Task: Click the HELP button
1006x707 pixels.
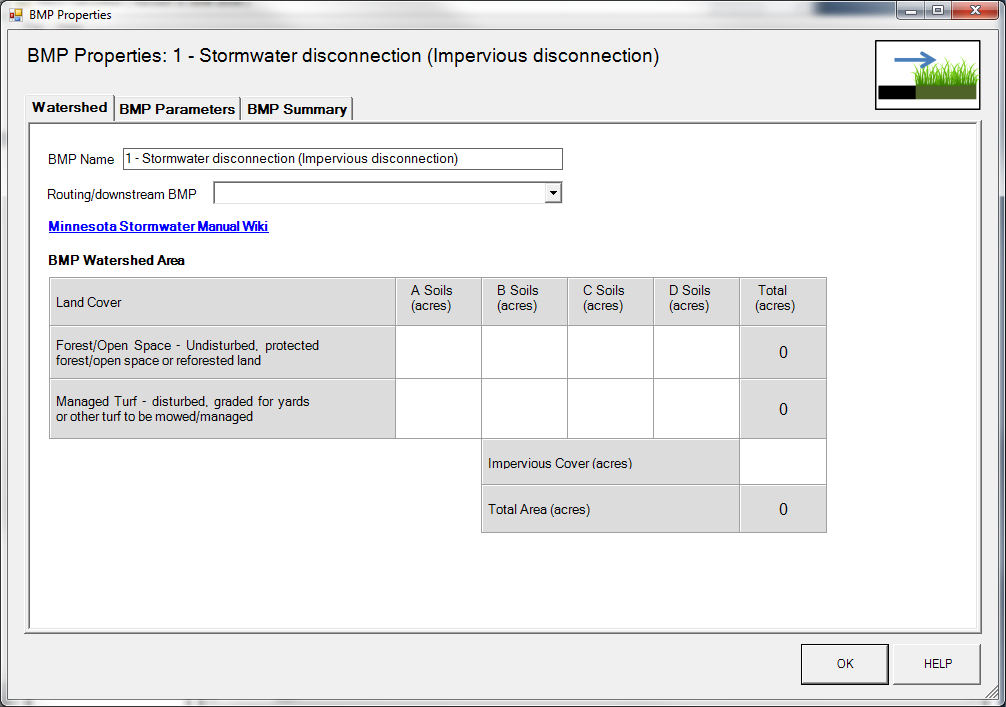Action: 937,664
